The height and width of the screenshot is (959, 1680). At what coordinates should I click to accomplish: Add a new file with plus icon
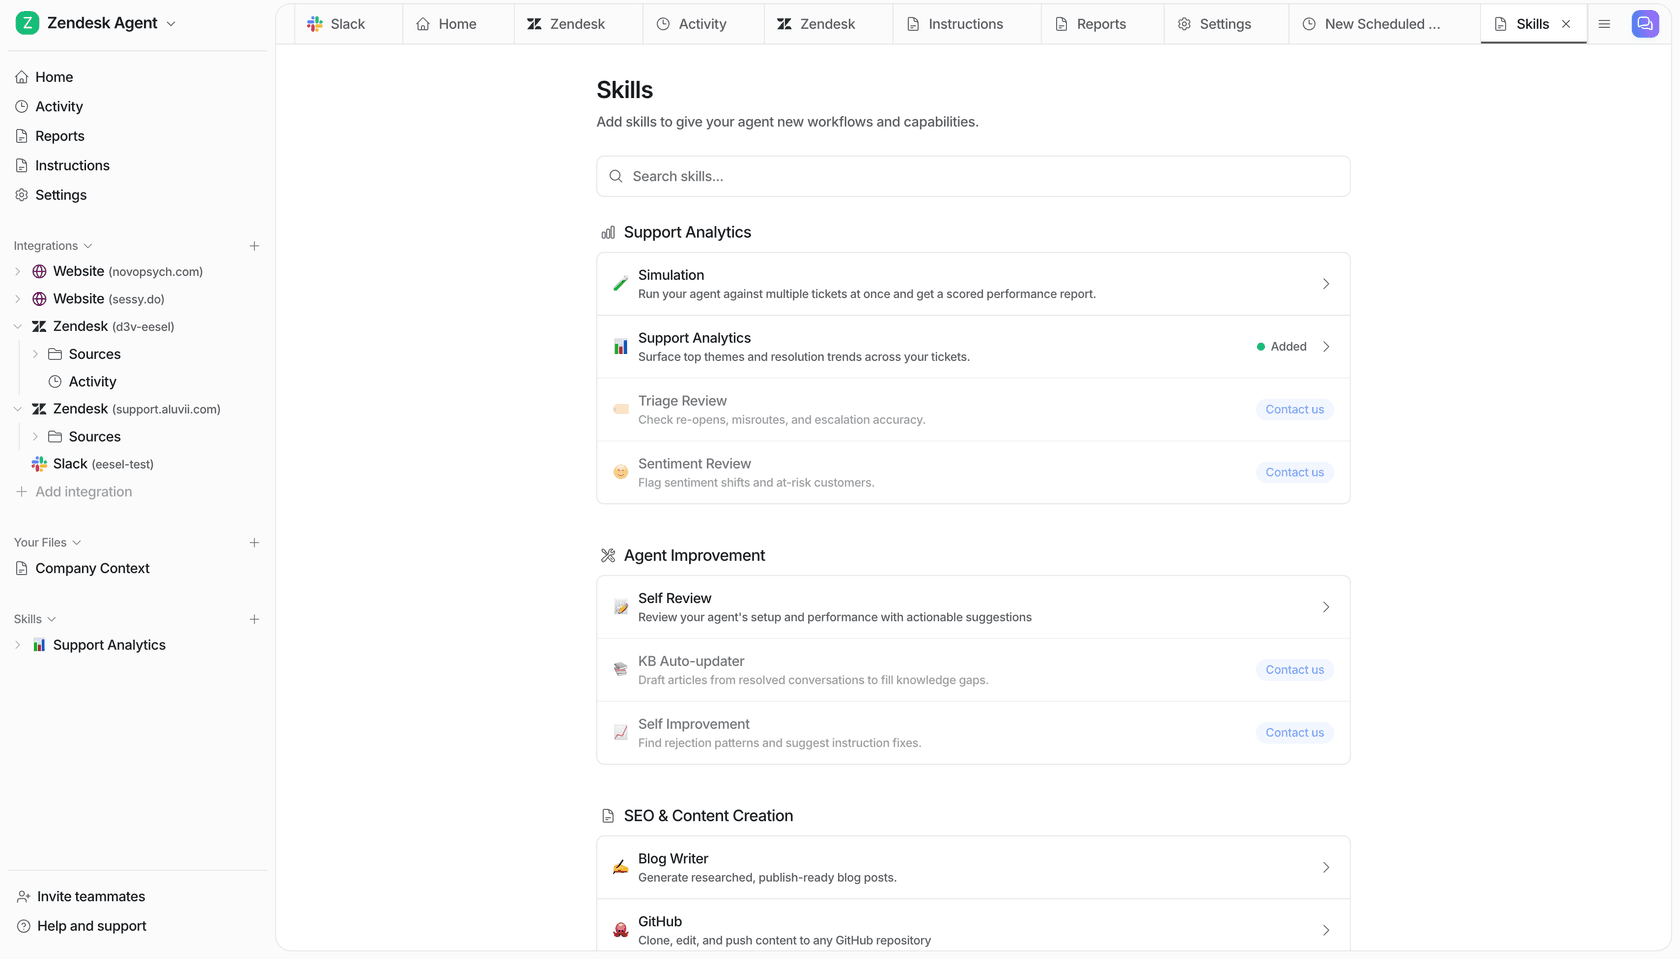tap(254, 543)
